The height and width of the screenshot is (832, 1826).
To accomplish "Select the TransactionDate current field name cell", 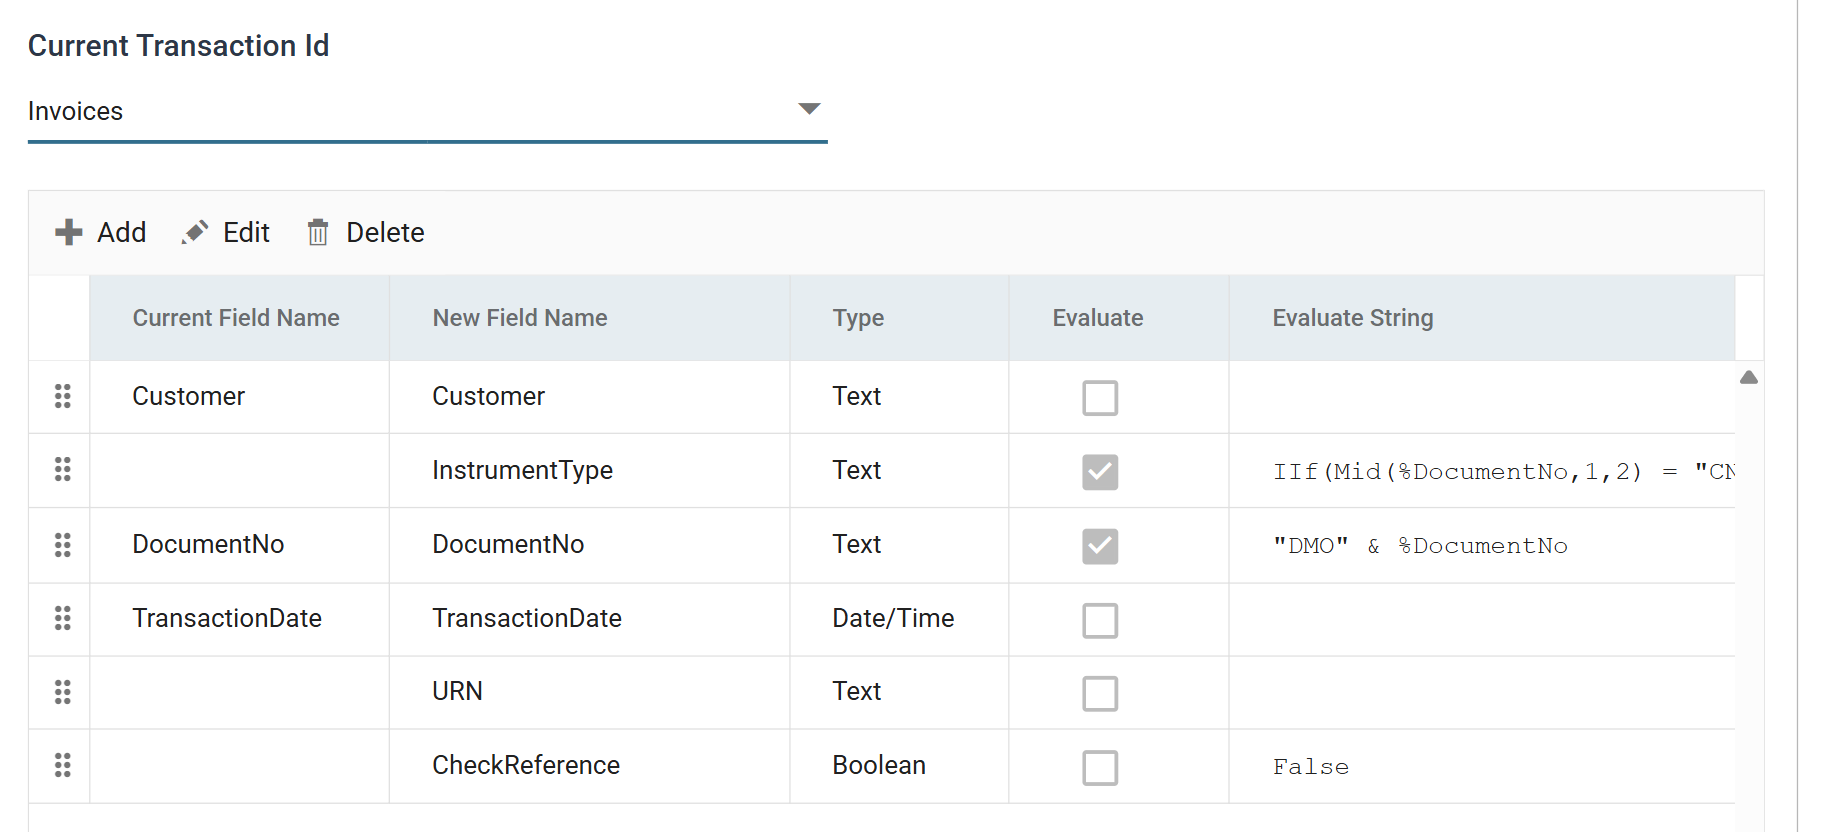I will coord(239,618).
